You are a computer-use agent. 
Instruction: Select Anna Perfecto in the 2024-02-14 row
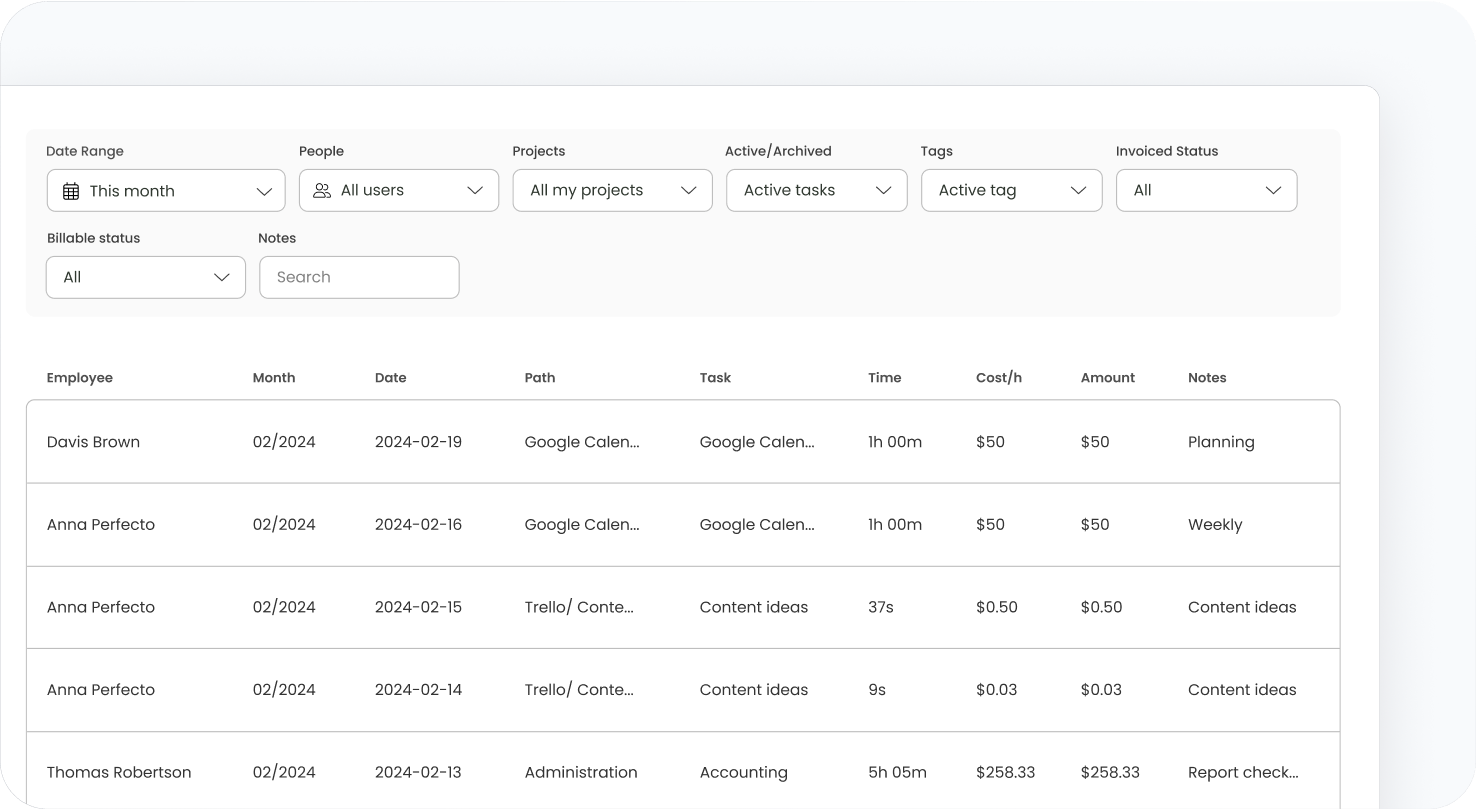point(101,690)
